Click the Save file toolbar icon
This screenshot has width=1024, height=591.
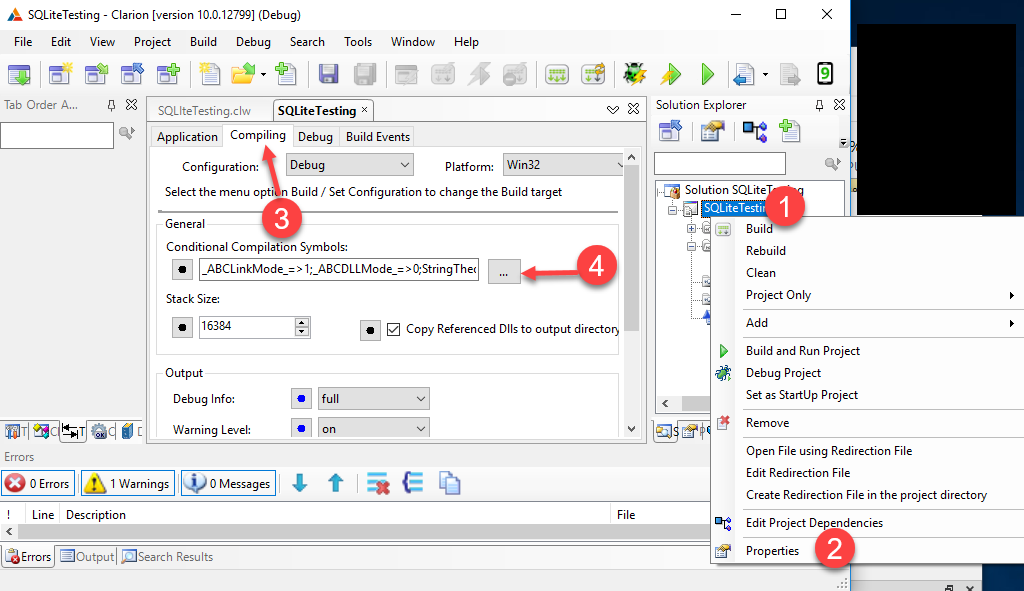328,75
